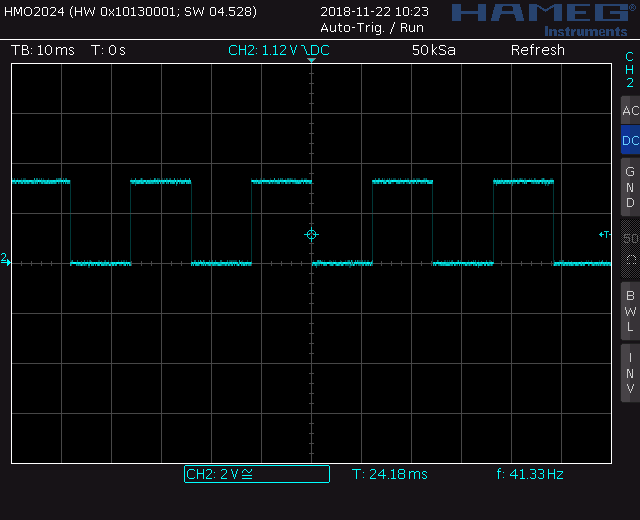
Task: Click the 'f: 41.33 Hz' frequency readout
Action: pyautogui.click(x=530, y=474)
